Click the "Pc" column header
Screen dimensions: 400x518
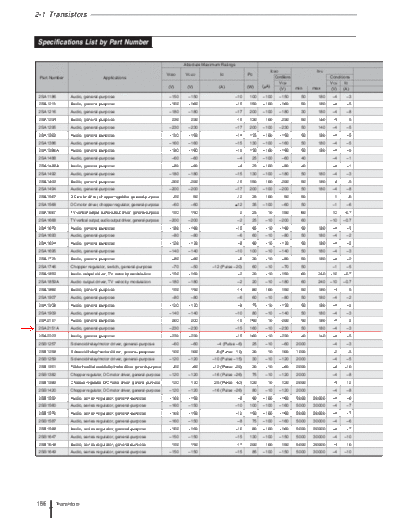coord(250,74)
